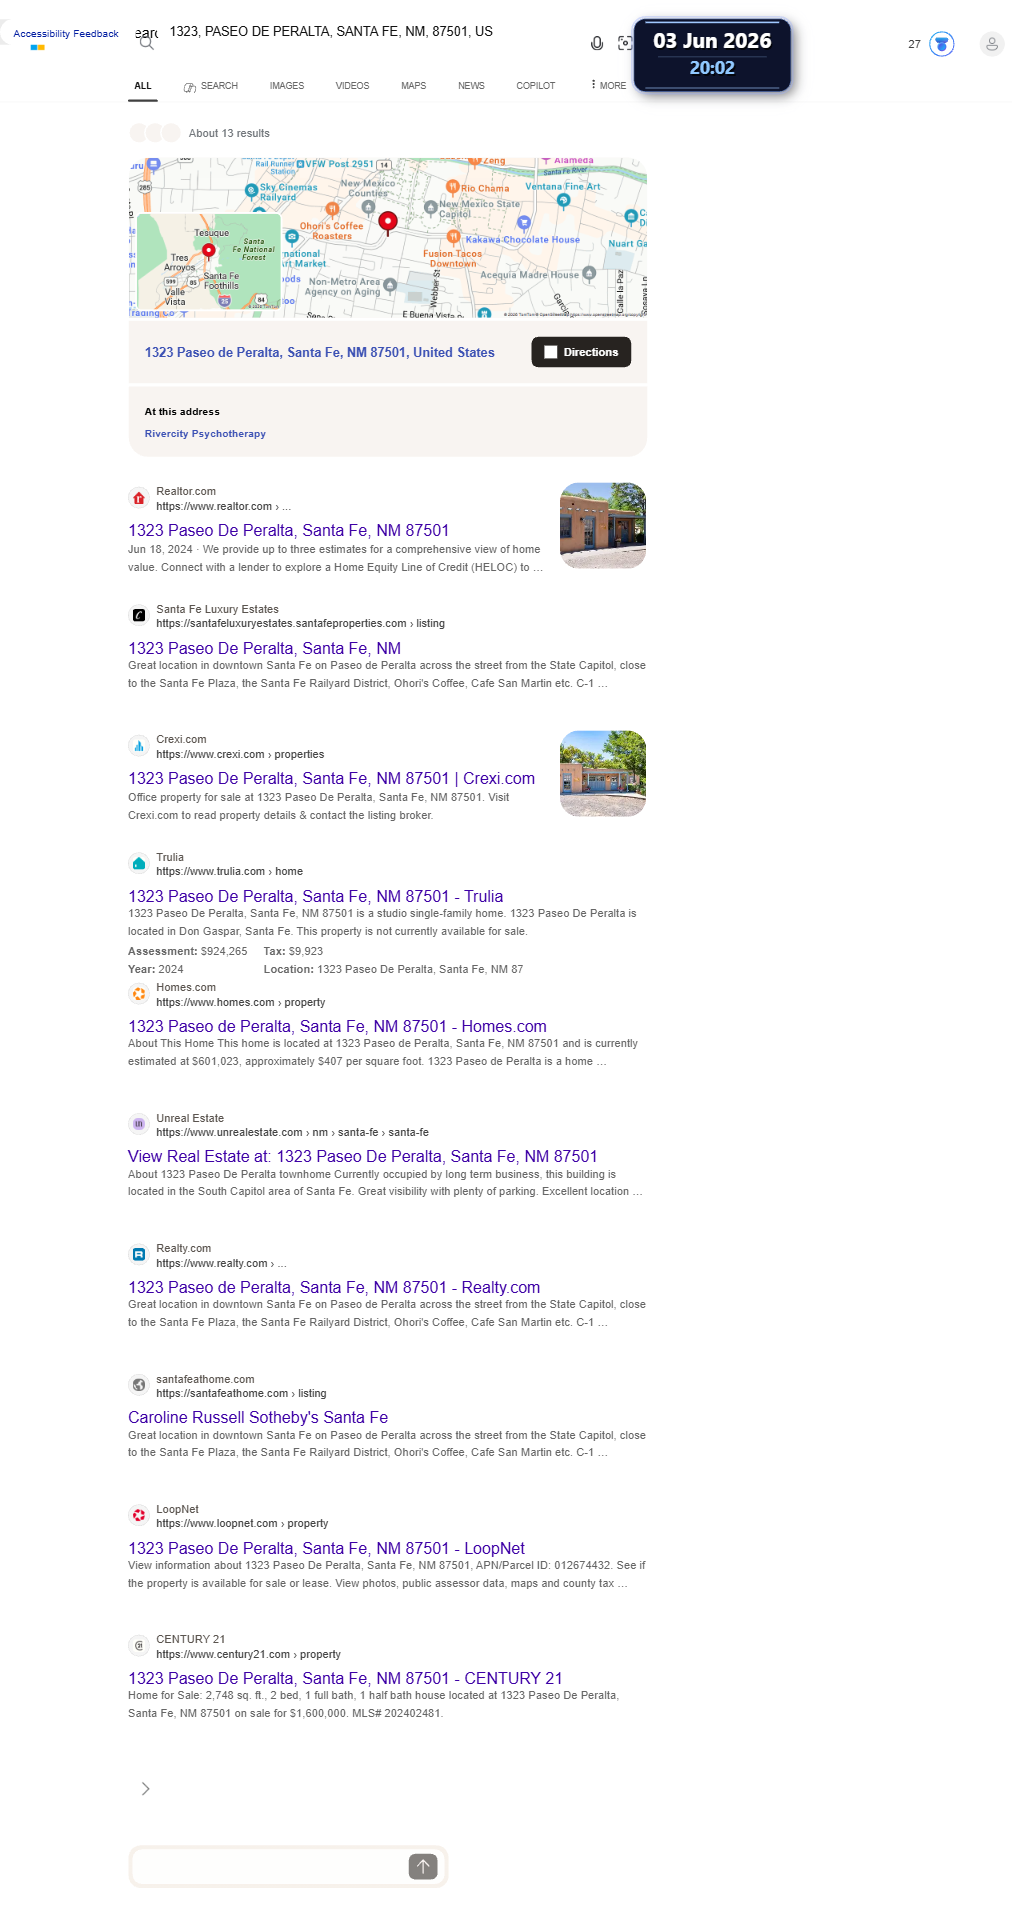Start voice search with microphone icon

coord(597,43)
